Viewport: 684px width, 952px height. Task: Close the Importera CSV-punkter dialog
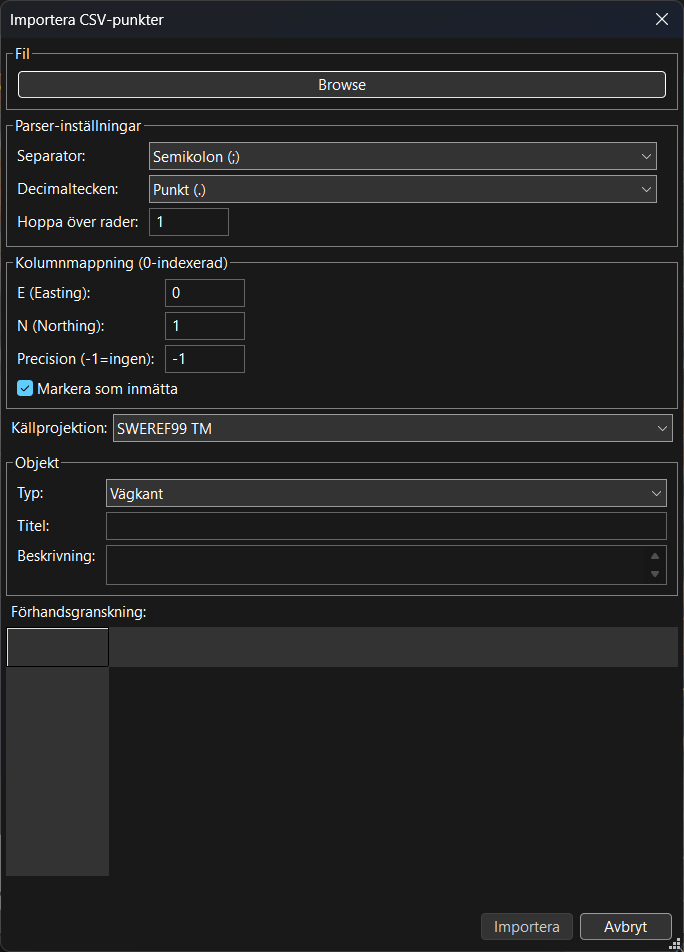click(x=662, y=19)
